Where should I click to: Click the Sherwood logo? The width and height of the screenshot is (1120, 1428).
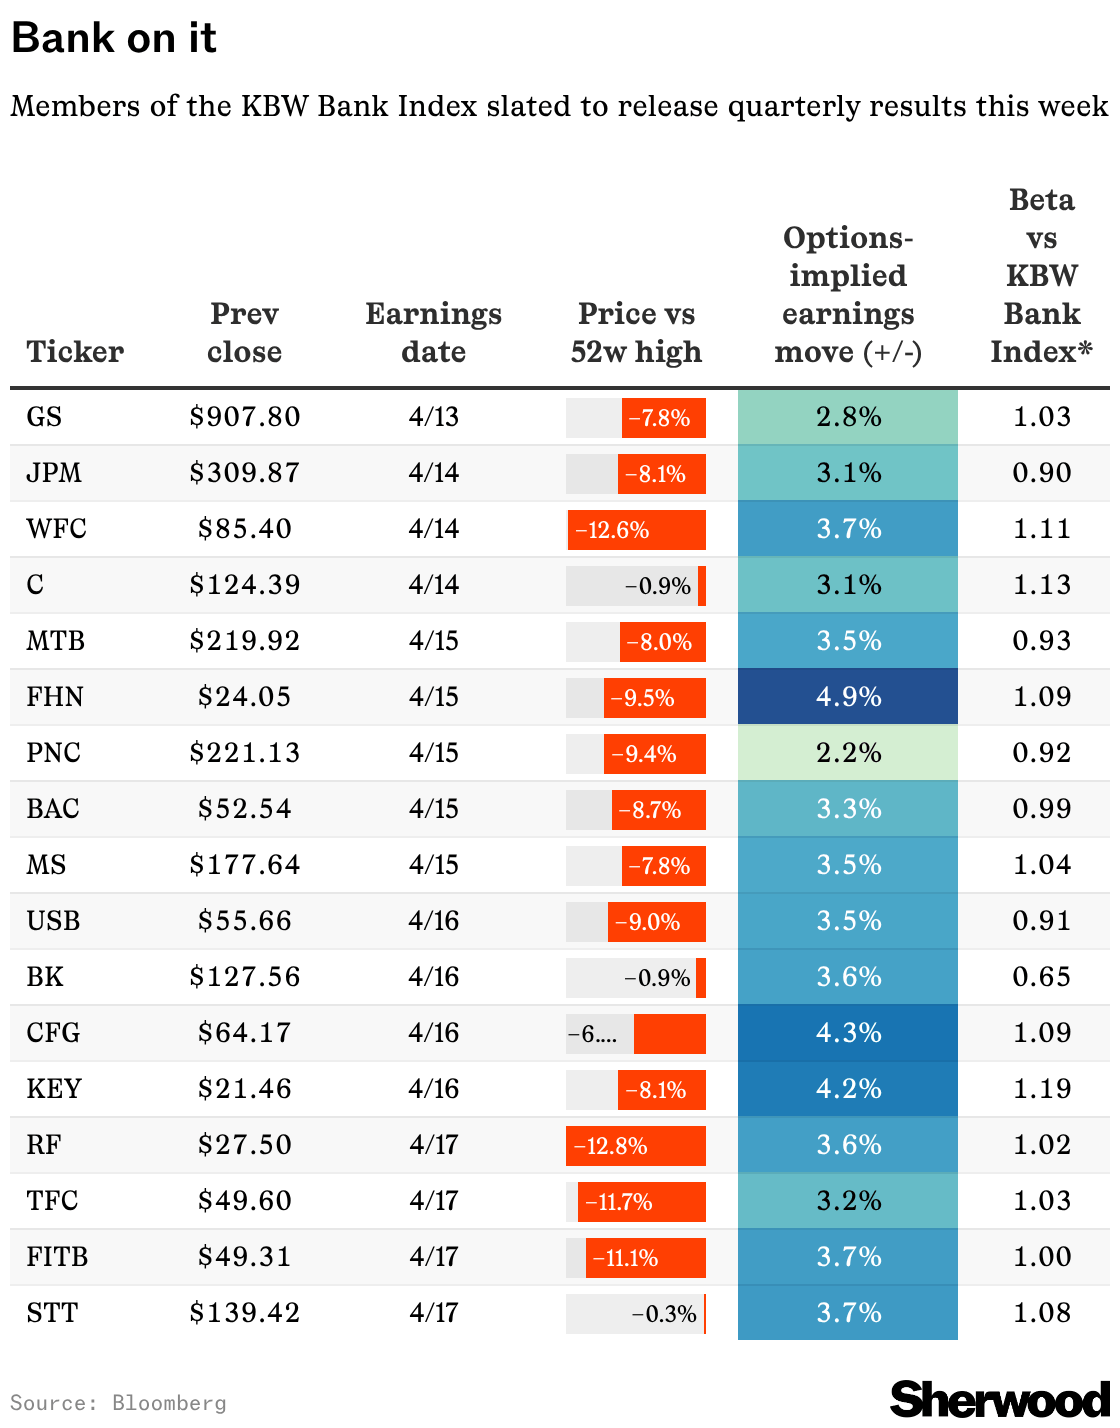tap(999, 1398)
